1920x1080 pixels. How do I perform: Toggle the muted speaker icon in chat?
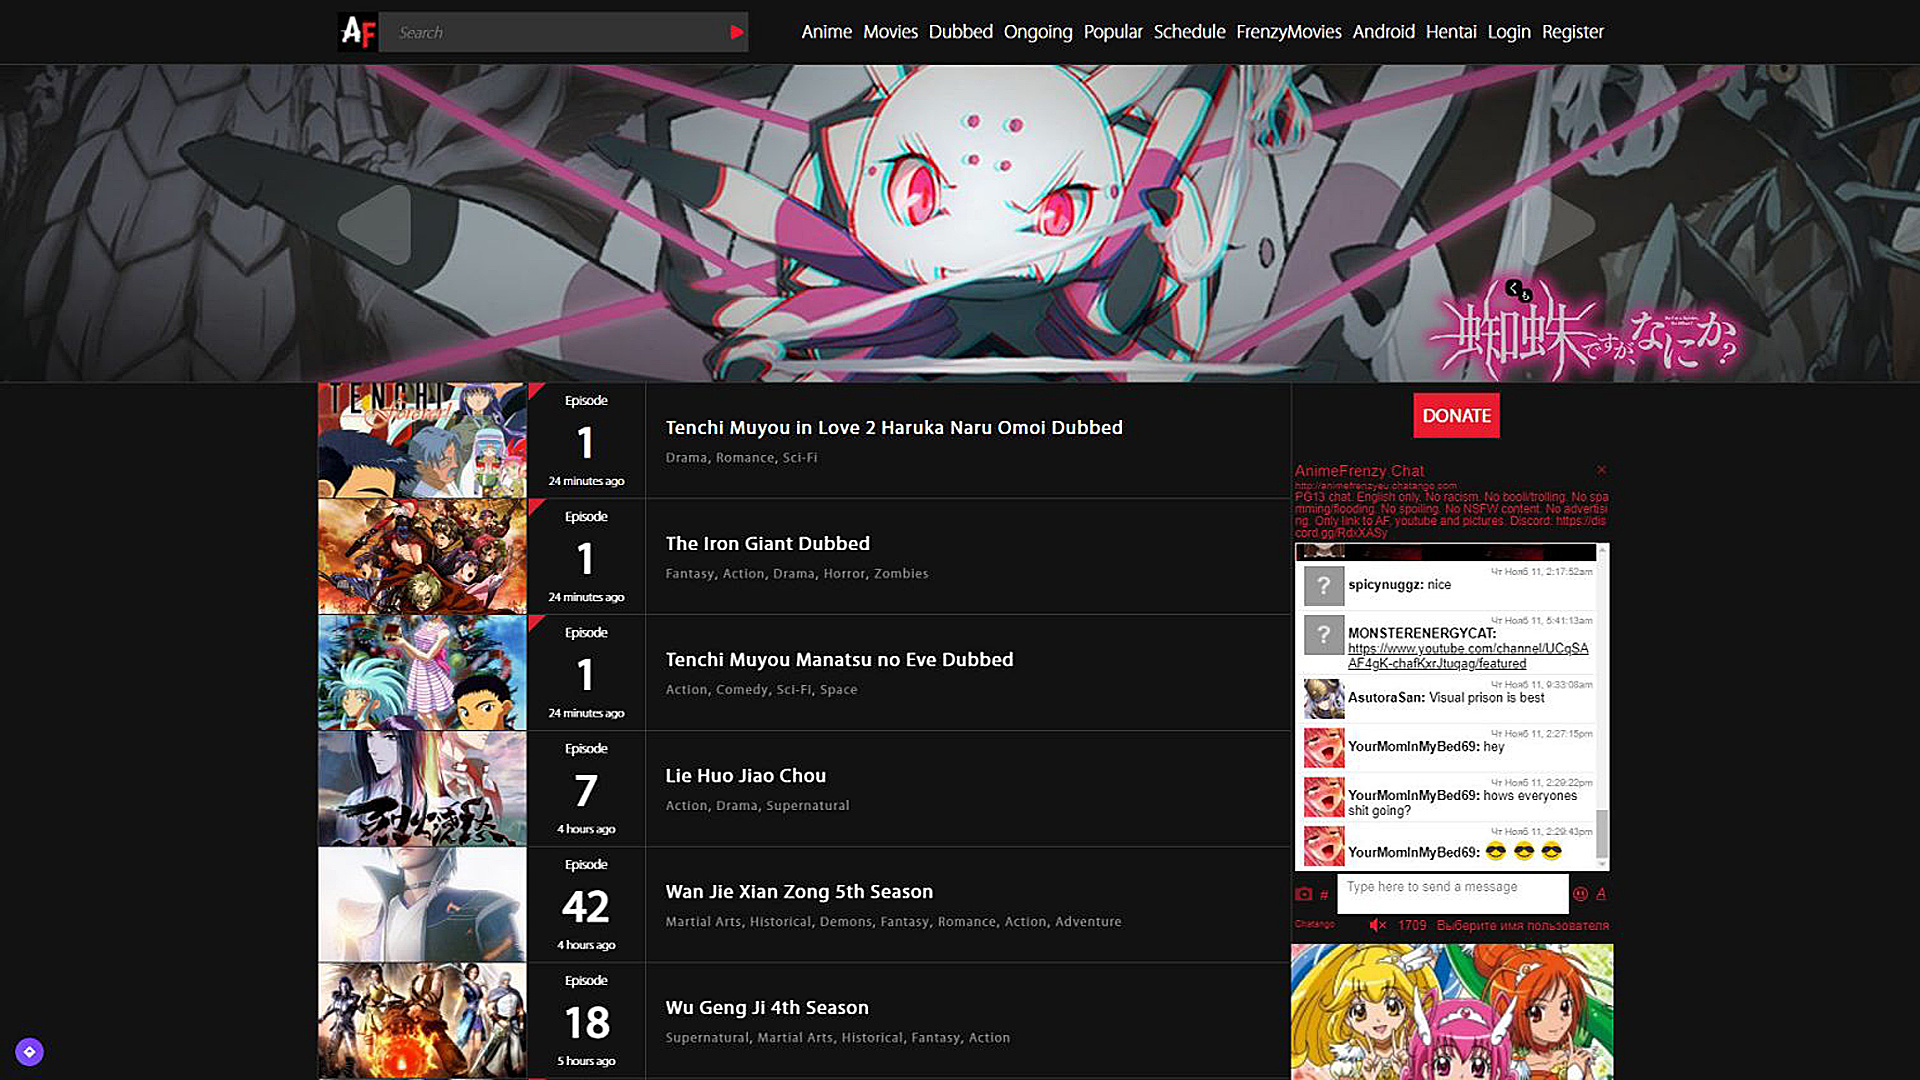click(x=1377, y=925)
